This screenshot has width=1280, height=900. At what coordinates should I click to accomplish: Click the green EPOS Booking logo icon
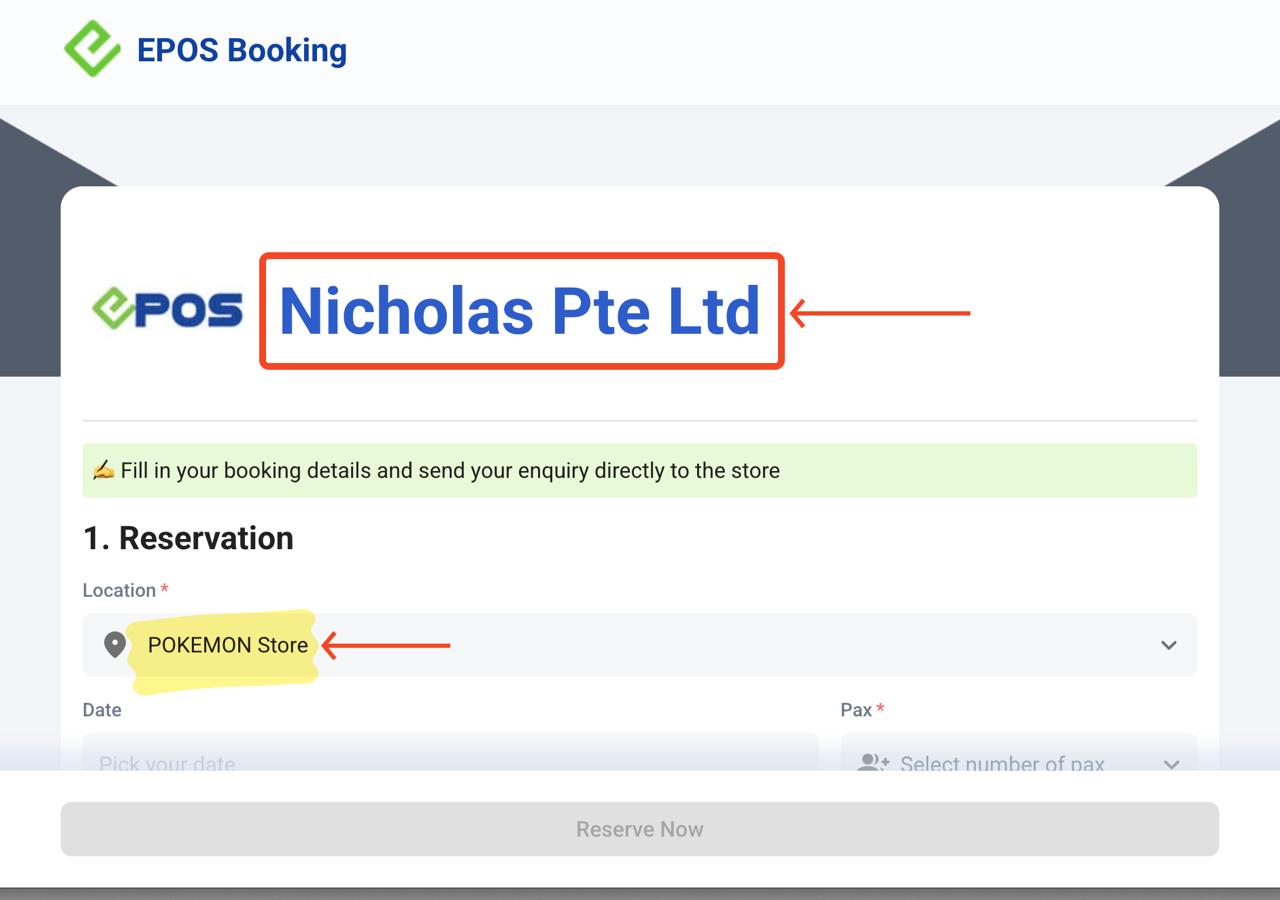pos(92,48)
